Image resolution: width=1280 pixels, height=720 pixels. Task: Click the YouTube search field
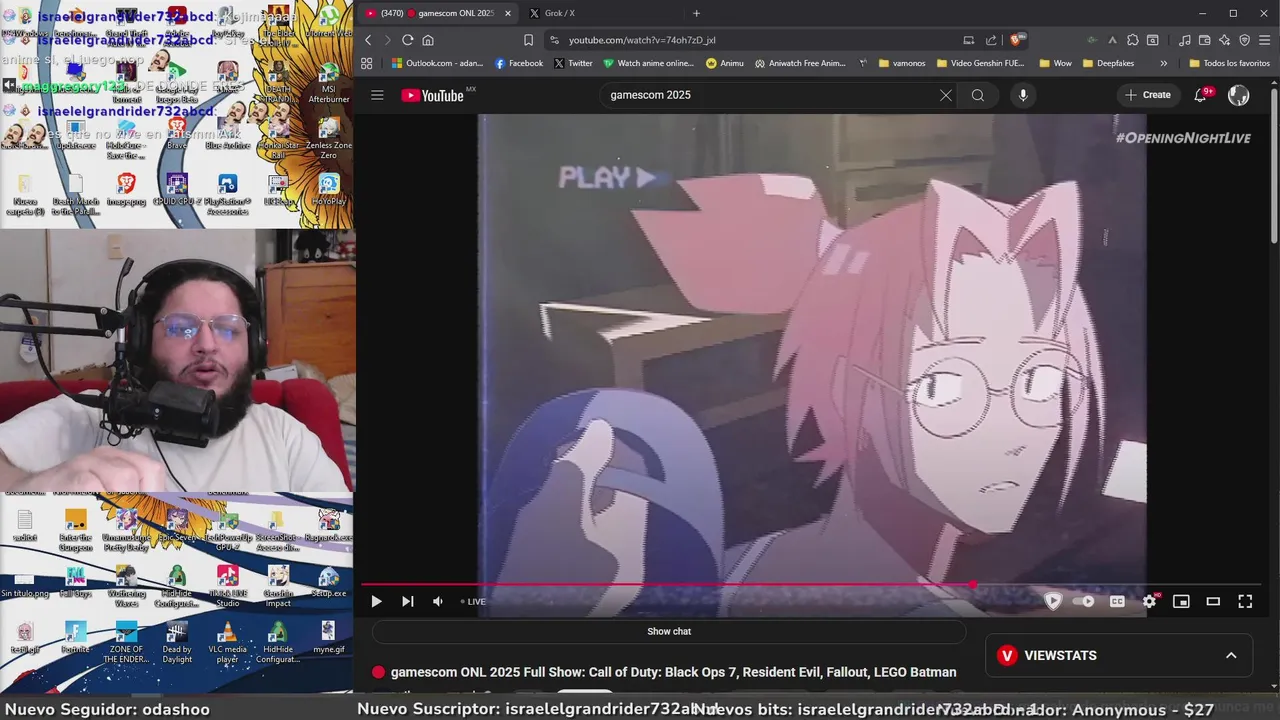(770, 95)
